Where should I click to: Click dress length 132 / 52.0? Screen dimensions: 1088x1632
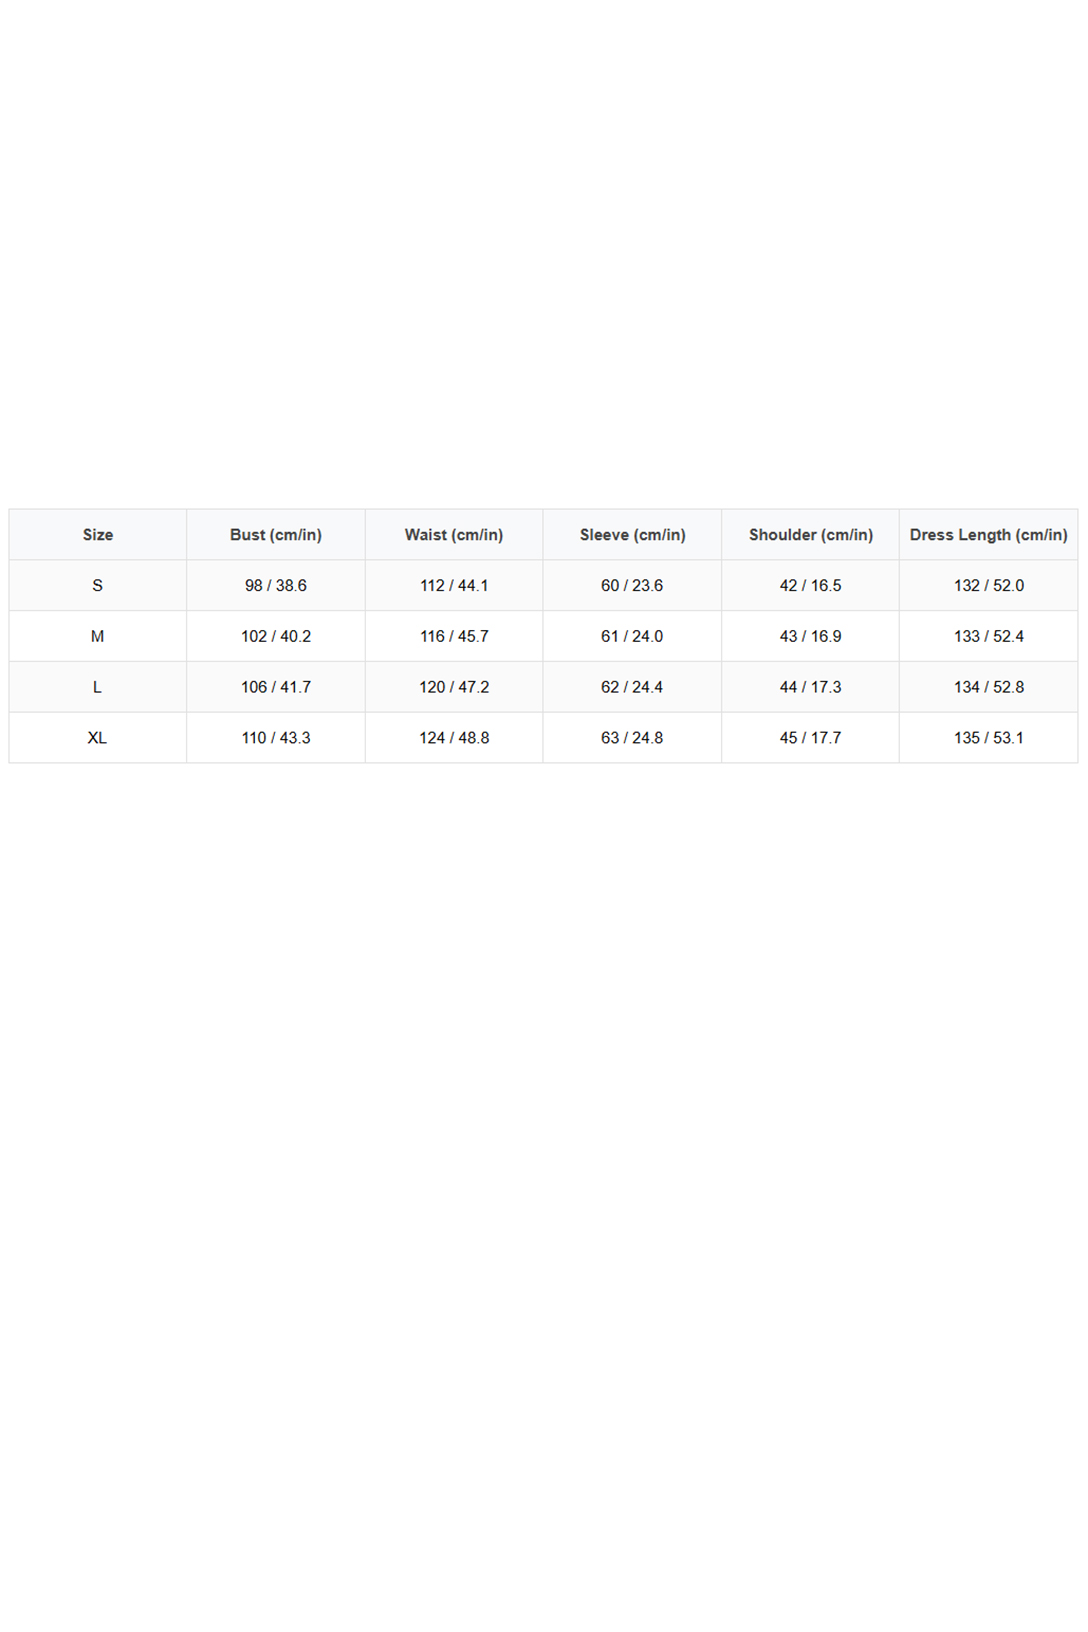tap(988, 586)
